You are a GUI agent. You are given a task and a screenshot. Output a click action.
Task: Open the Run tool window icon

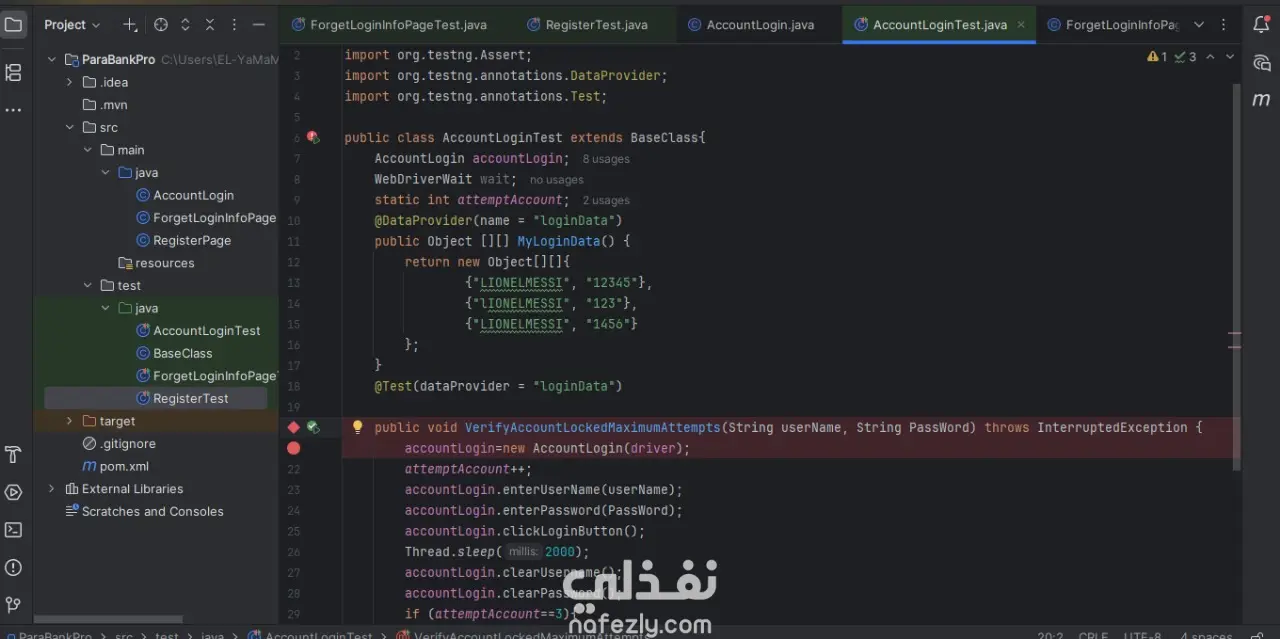point(13,492)
